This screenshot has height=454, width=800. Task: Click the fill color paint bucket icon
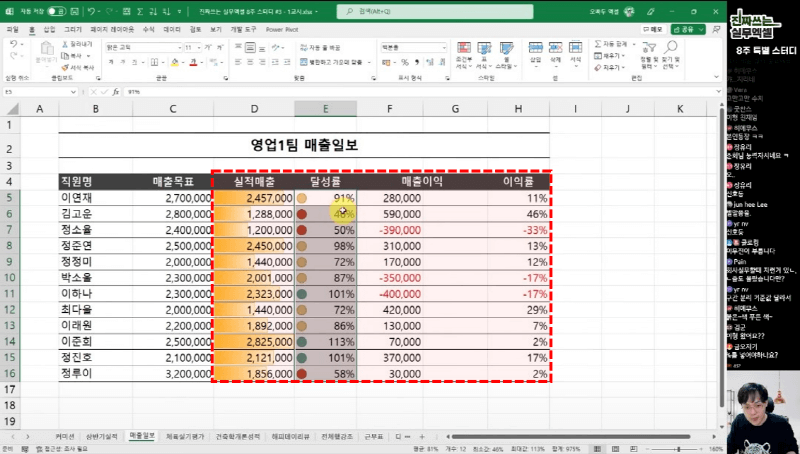pos(174,62)
